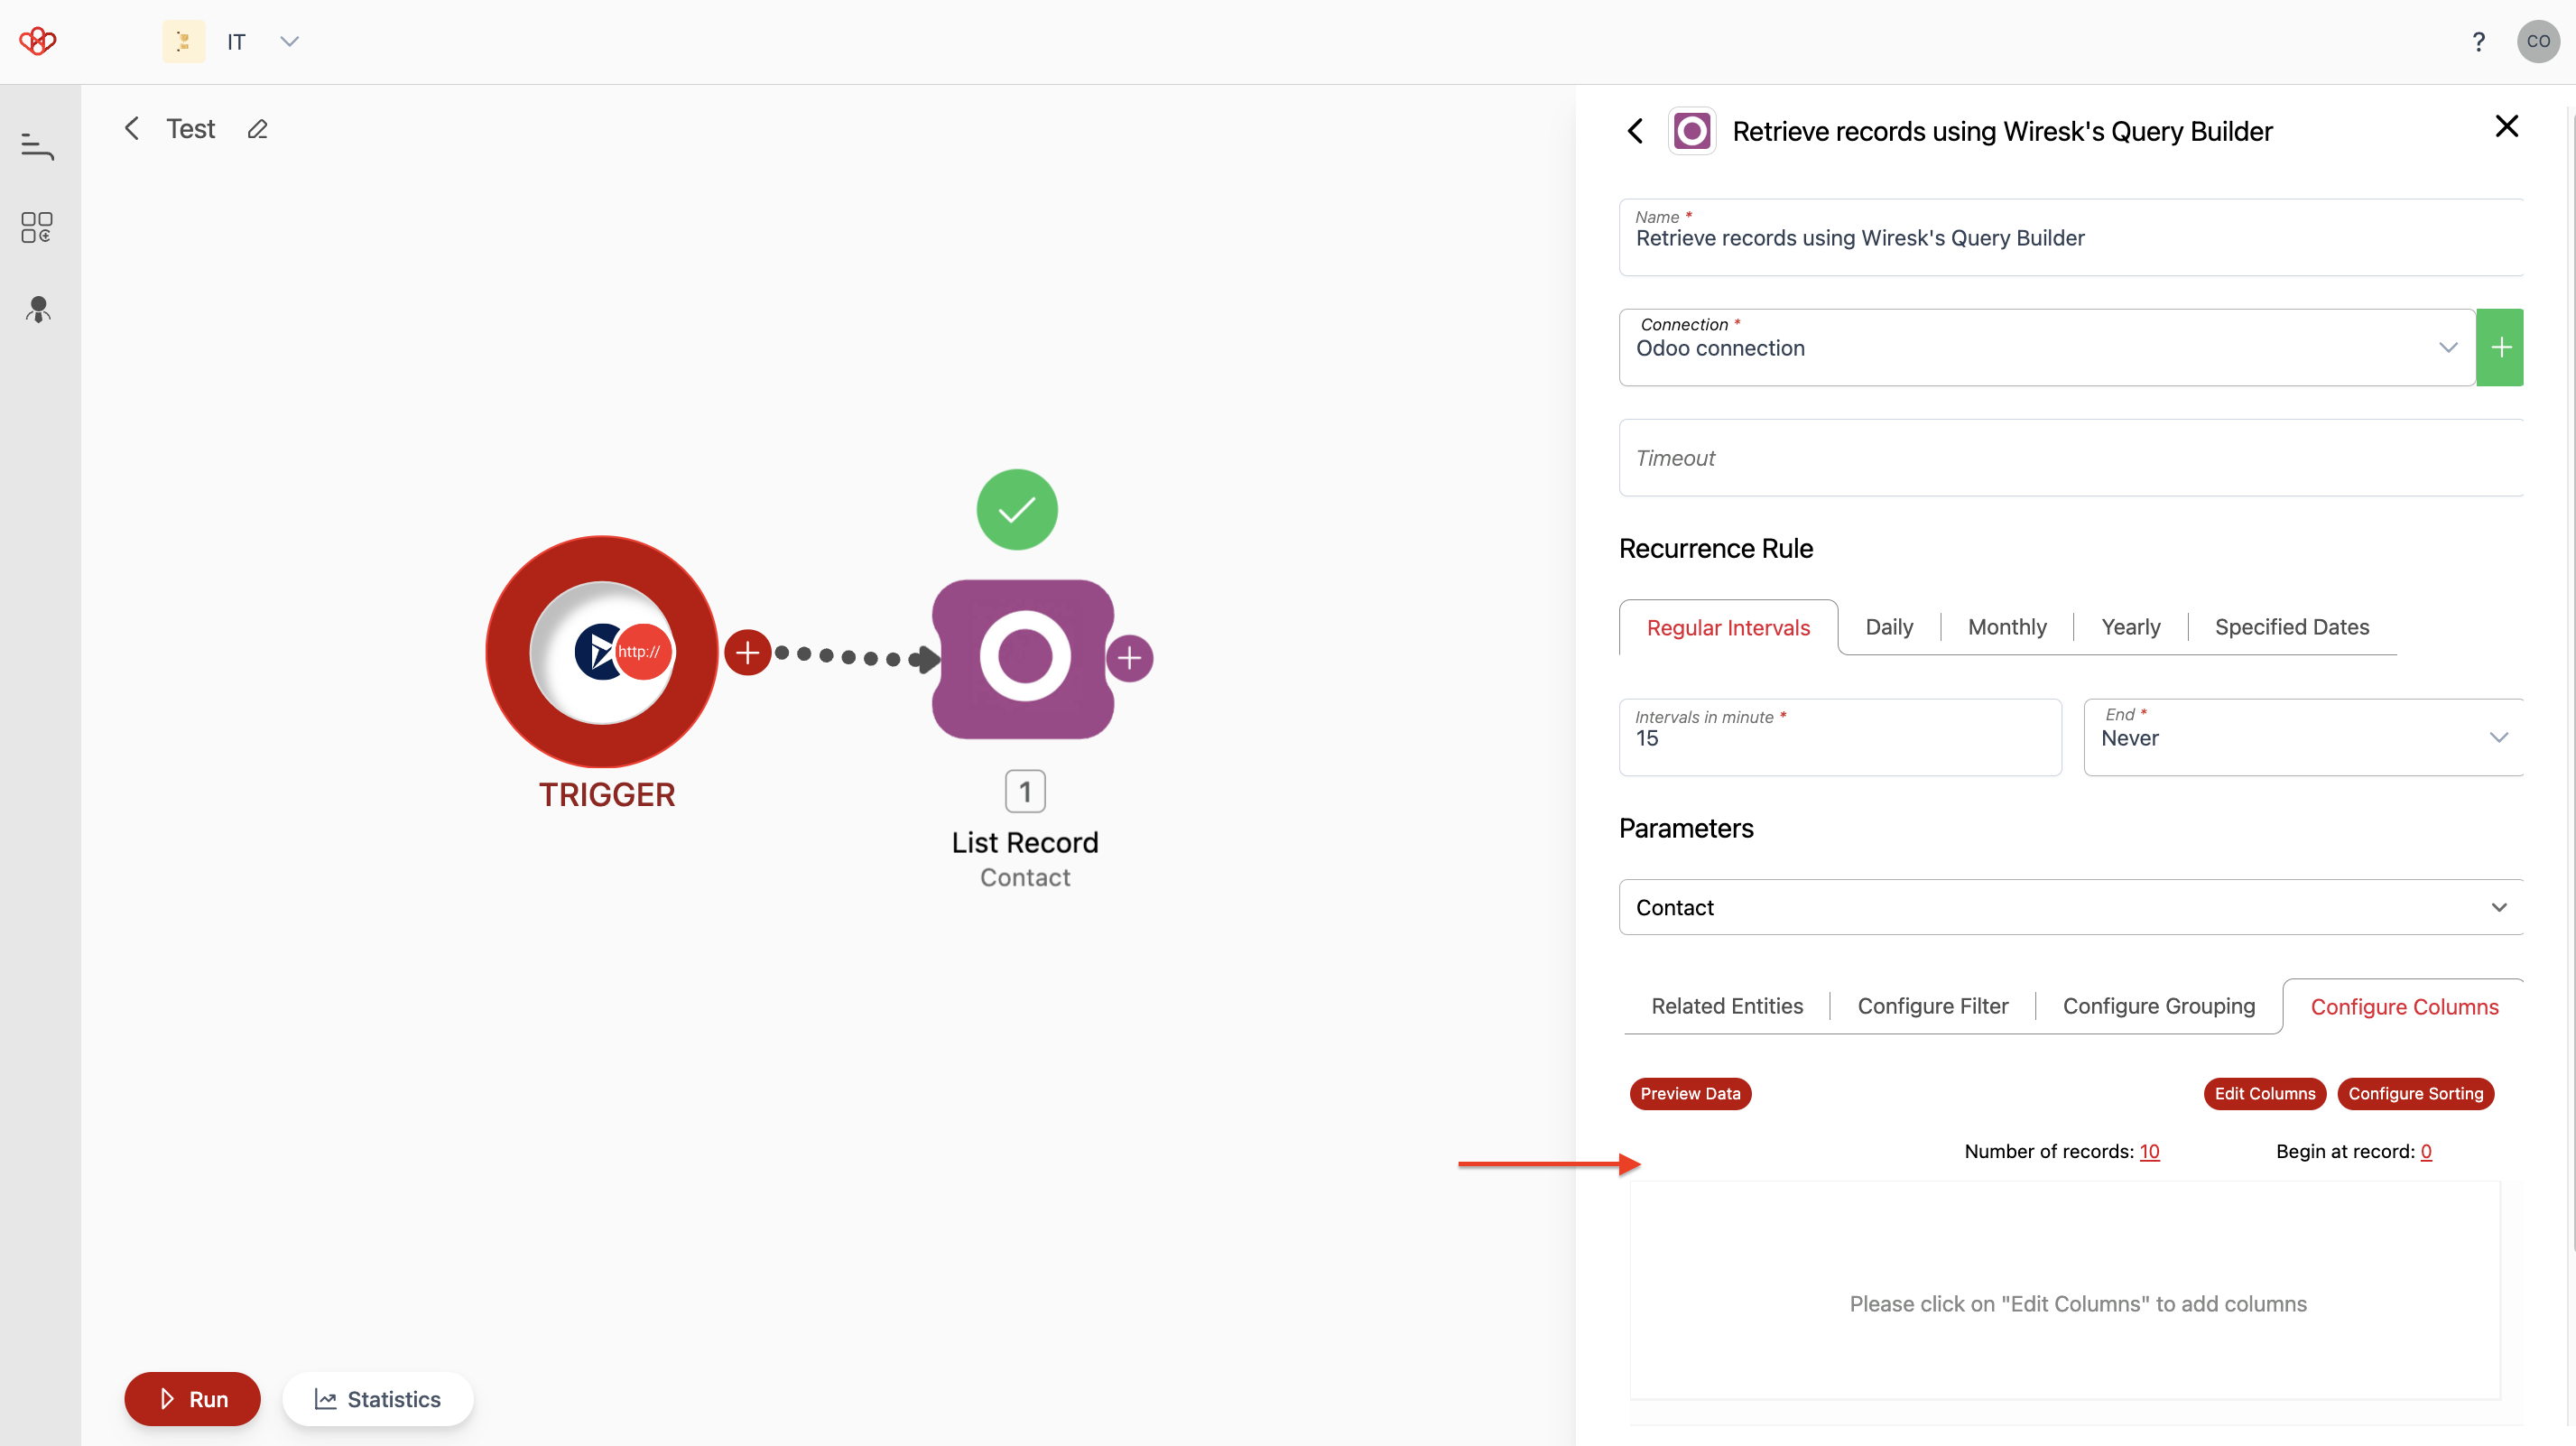Viewport: 2576px width, 1446px height.
Task: Expand the Odoo connection dropdown
Action: pyautogui.click(x=2449, y=347)
